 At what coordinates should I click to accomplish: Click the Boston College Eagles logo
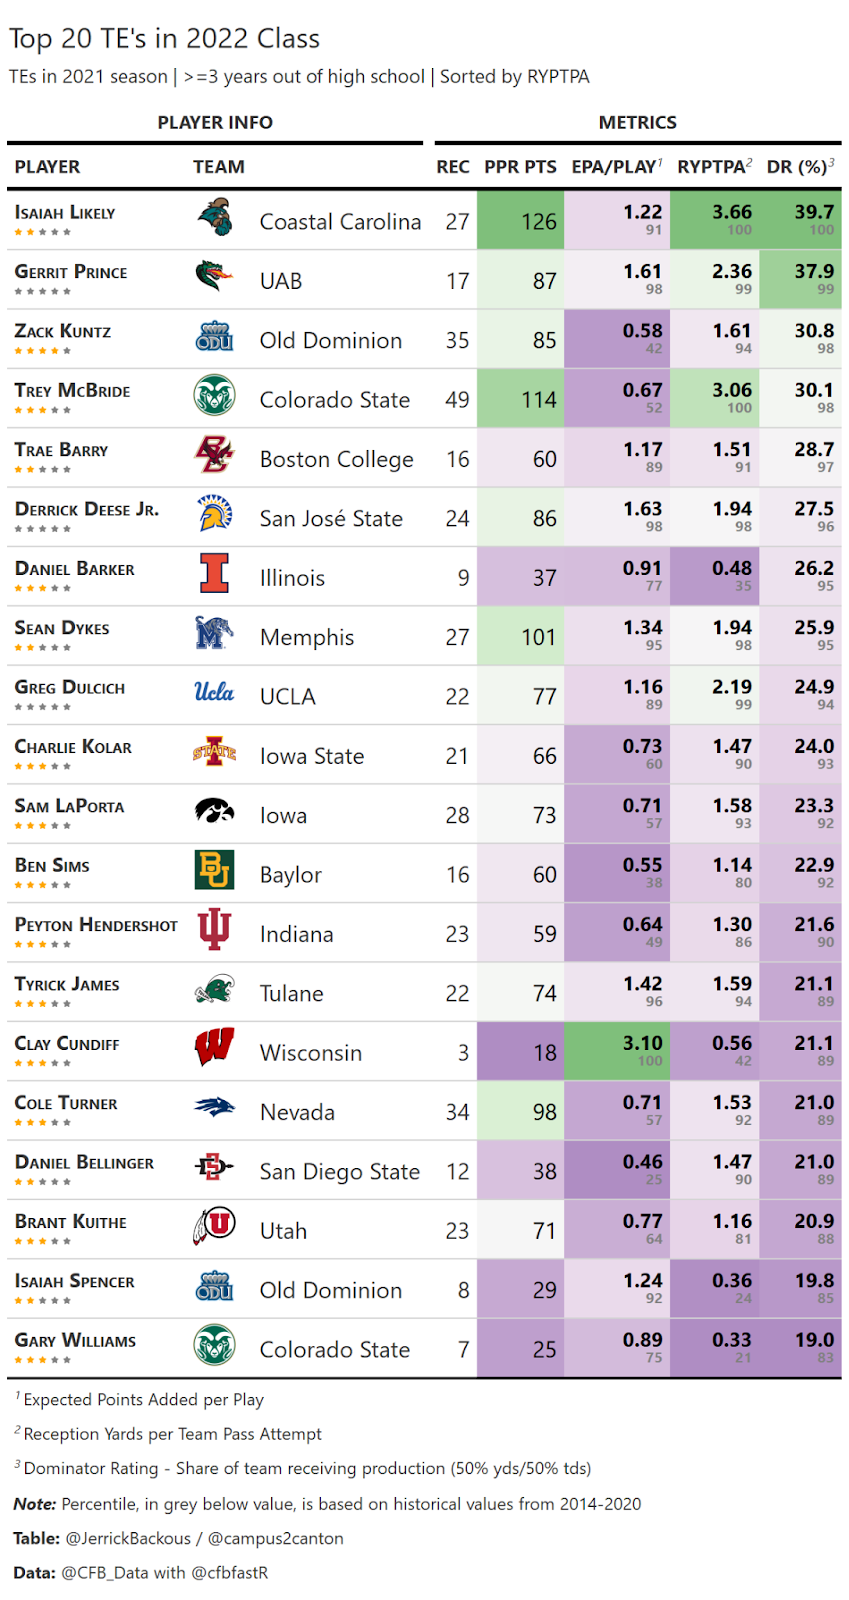click(214, 455)
